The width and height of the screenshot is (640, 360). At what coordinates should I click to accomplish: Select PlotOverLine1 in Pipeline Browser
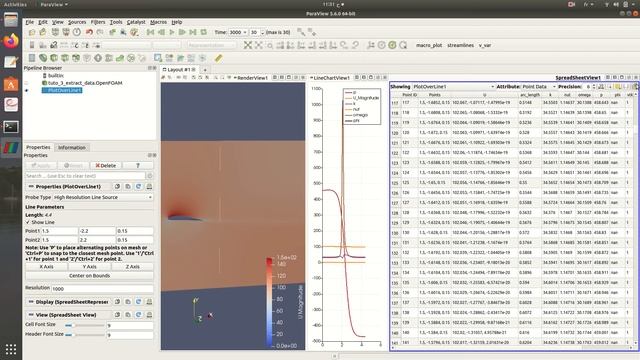click(64, 90)
